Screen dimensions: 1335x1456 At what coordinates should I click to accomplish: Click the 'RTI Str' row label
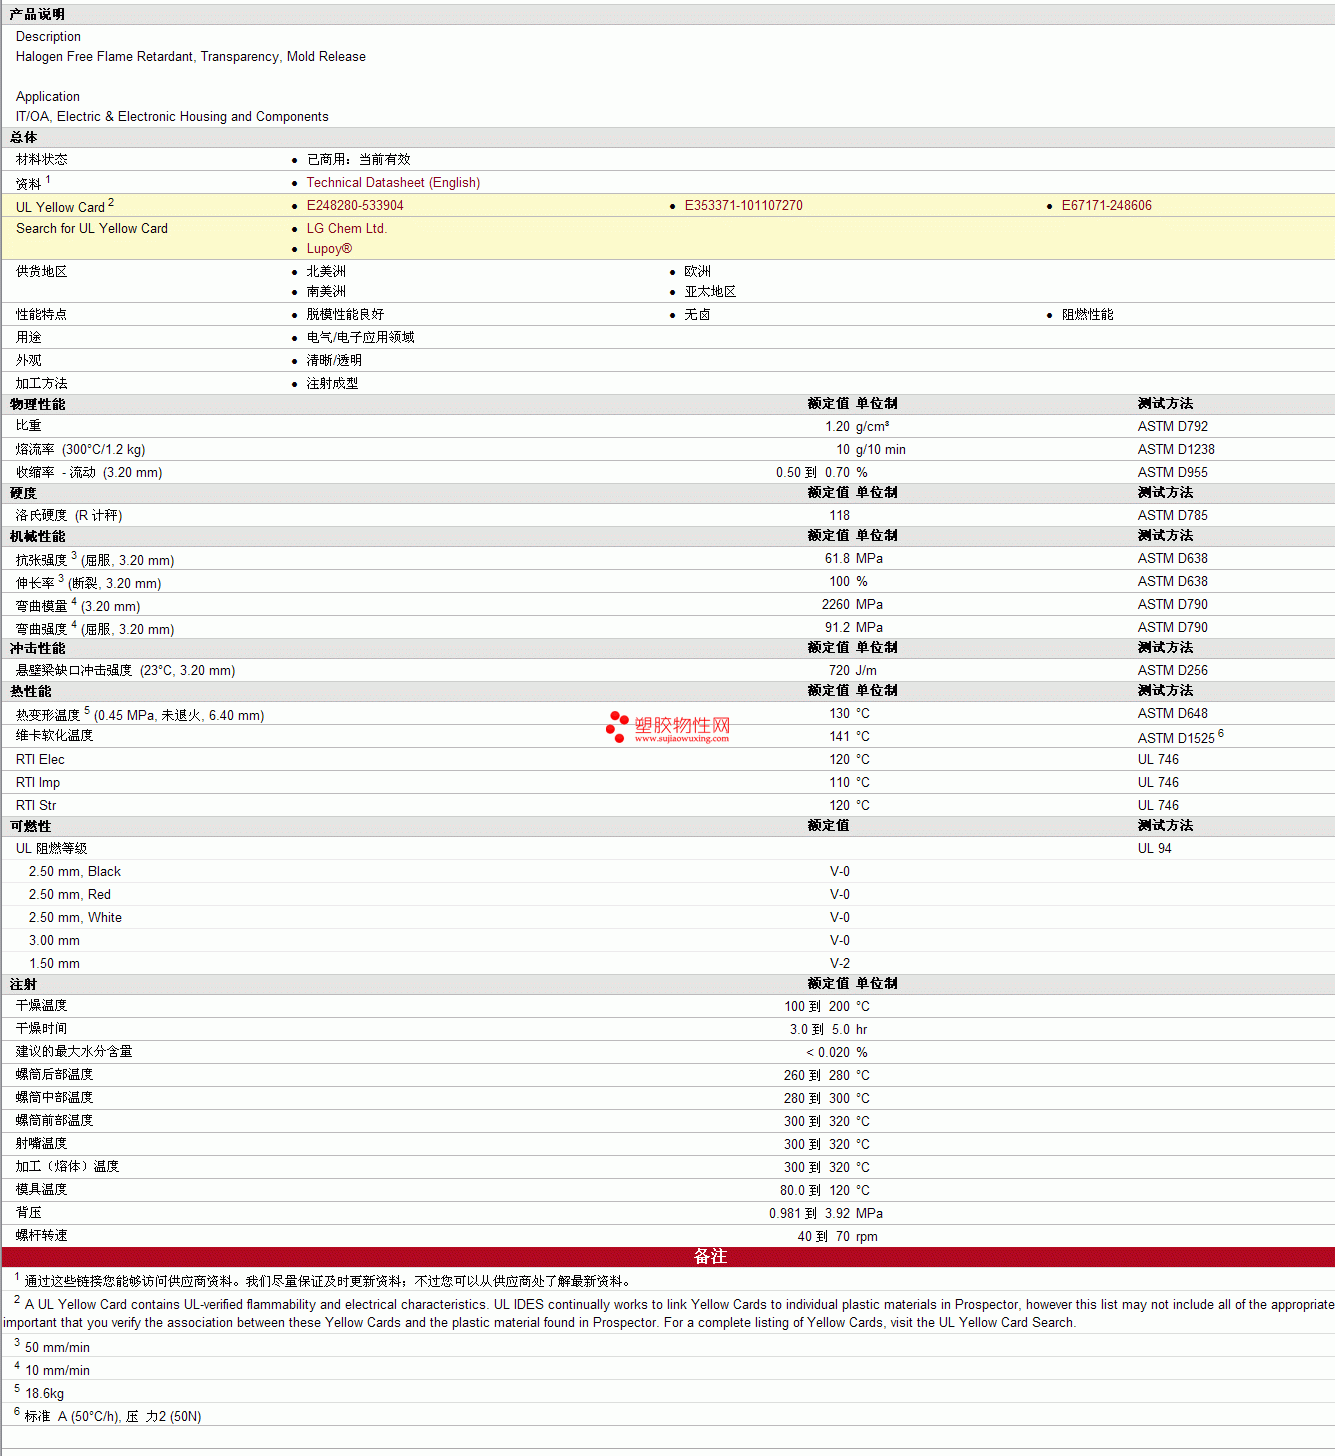click(x=36, y=806)
